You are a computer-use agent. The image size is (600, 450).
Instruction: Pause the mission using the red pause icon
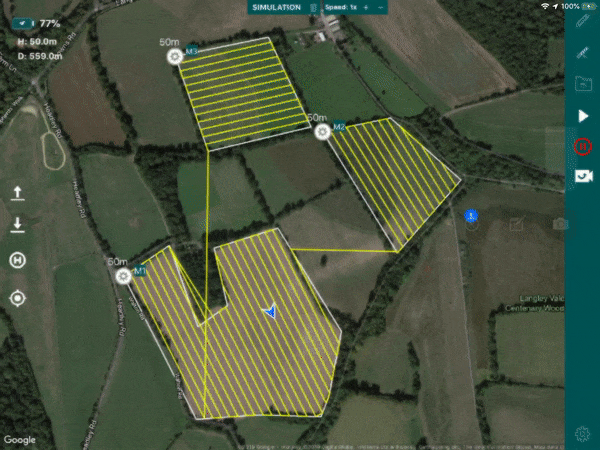click(x=583, y=147)
